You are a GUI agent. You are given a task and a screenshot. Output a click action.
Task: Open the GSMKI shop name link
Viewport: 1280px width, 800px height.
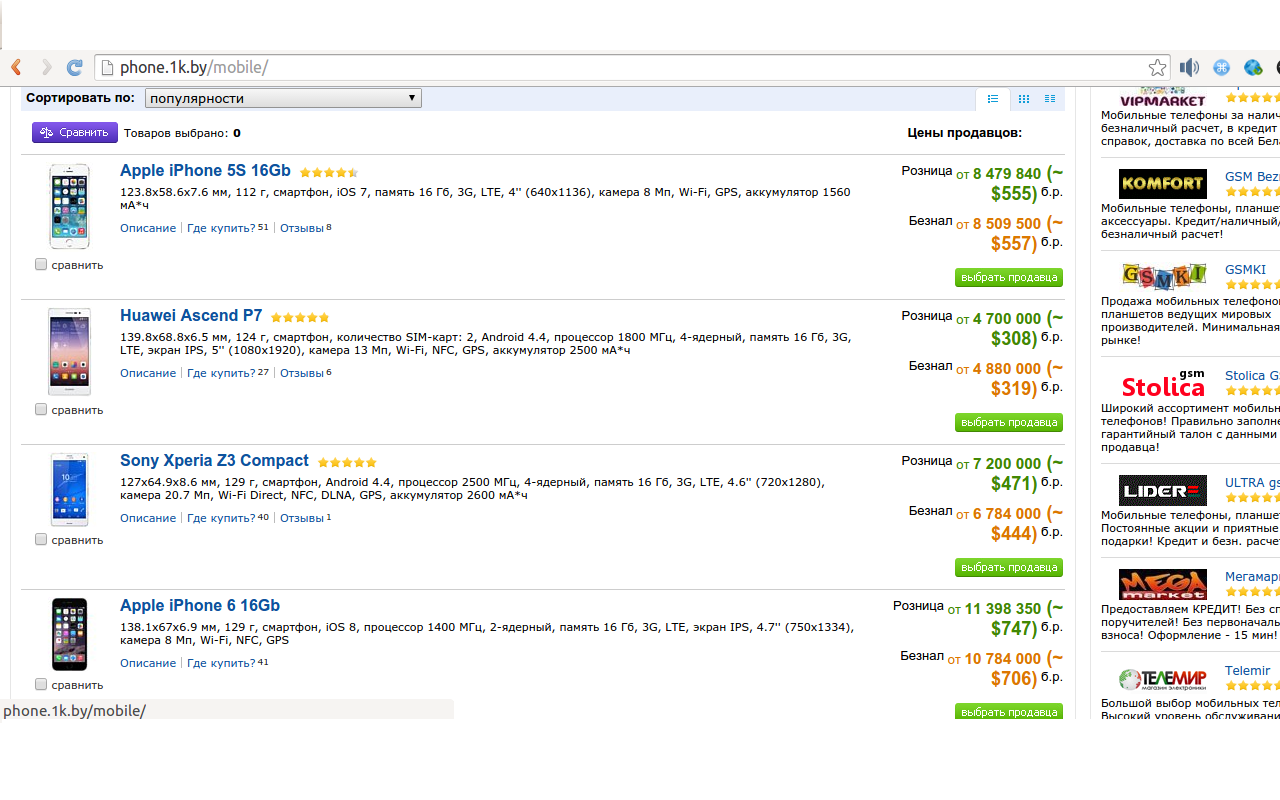1245,270
